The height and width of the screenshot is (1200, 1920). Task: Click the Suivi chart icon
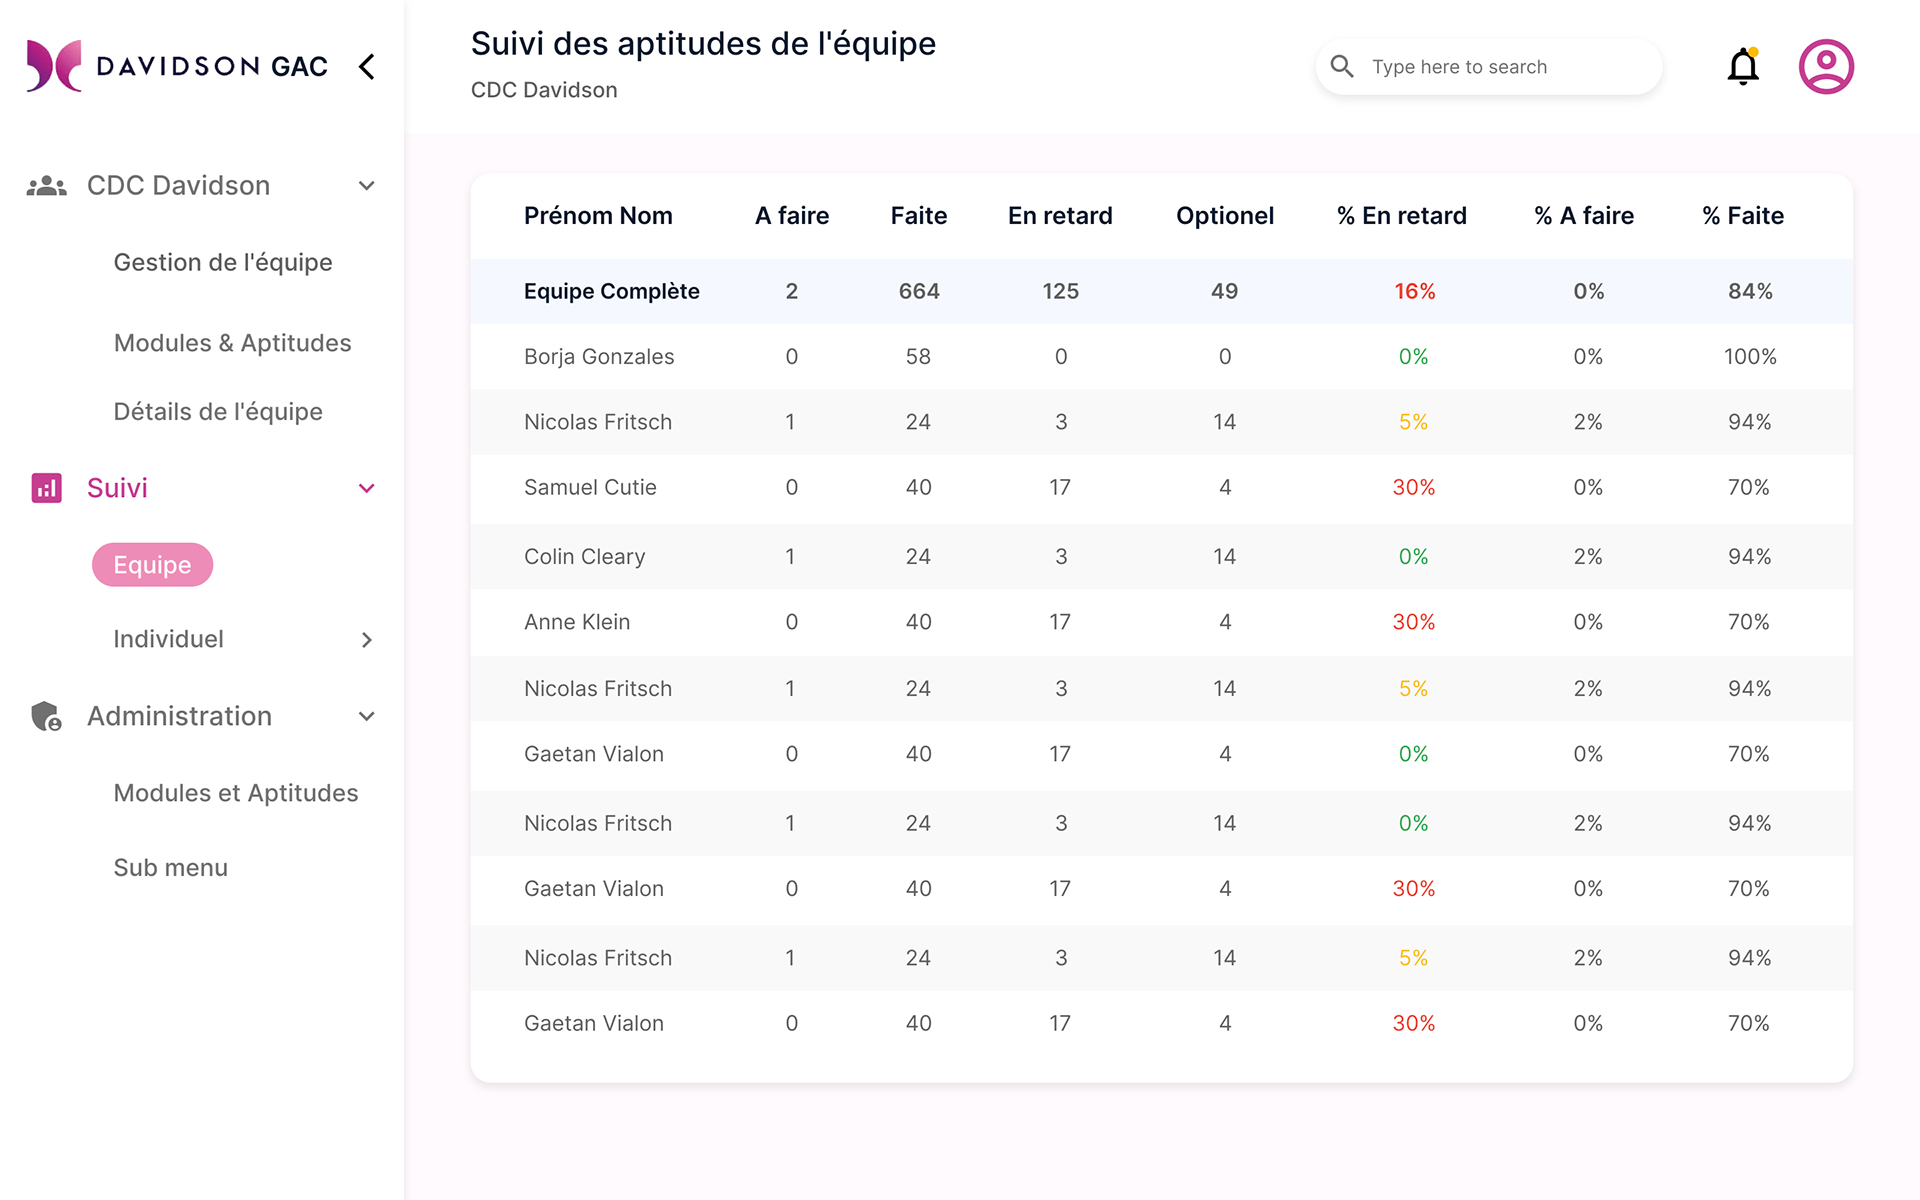[x=46, y=488]
